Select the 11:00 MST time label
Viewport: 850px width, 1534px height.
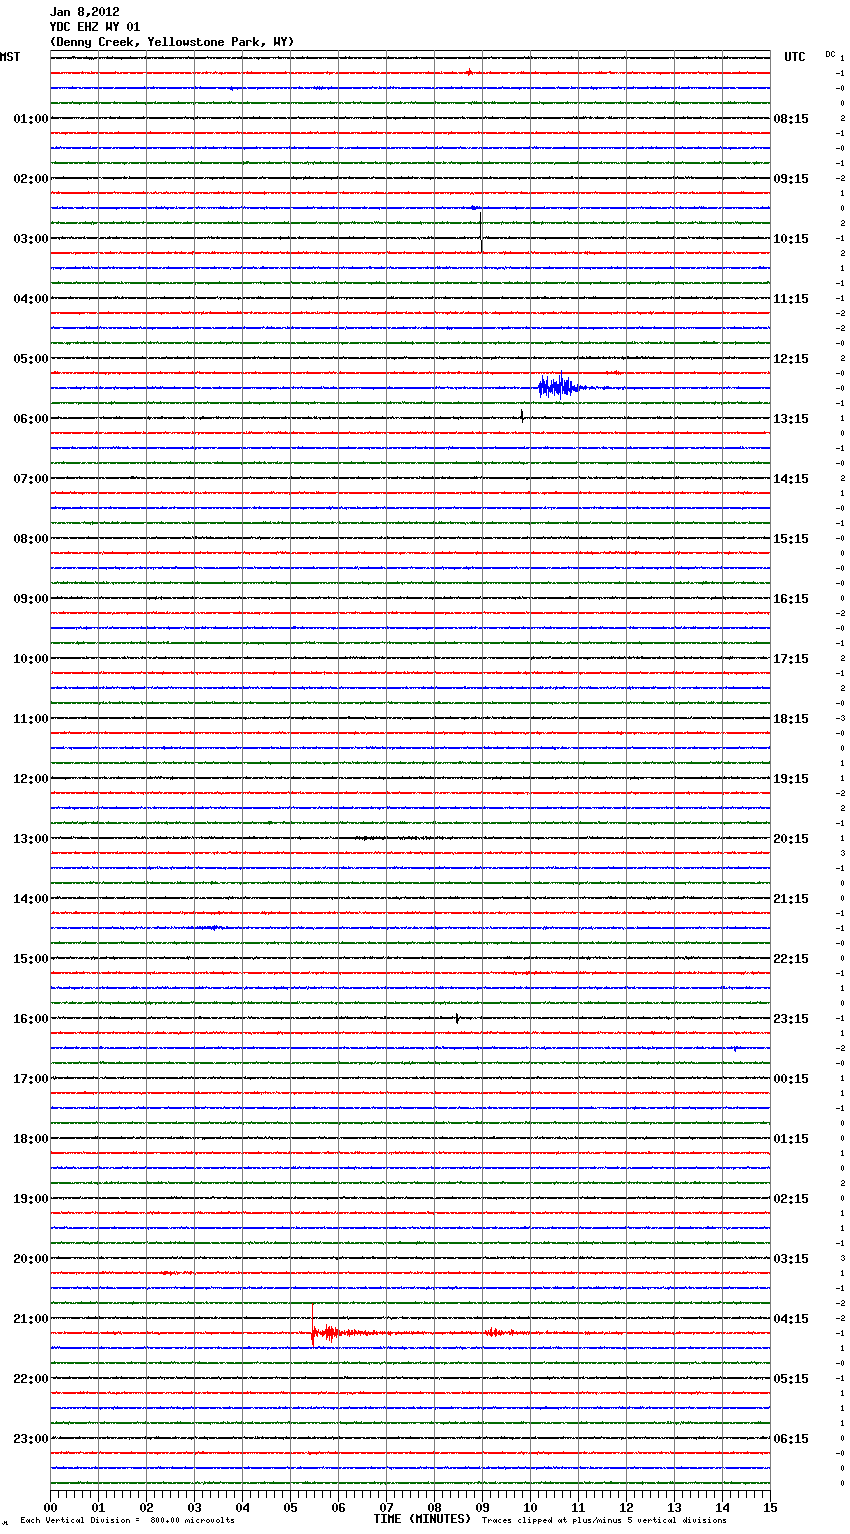31,719
